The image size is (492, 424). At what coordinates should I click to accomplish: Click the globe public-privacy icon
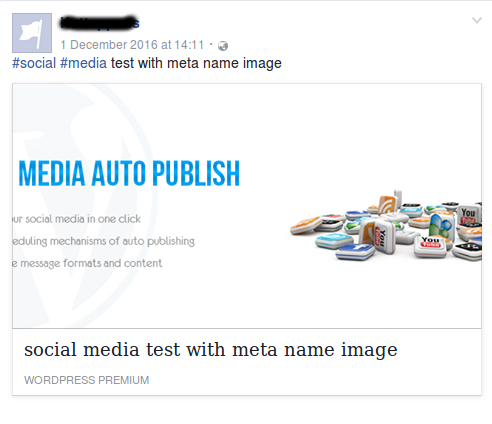click(223, 46)
